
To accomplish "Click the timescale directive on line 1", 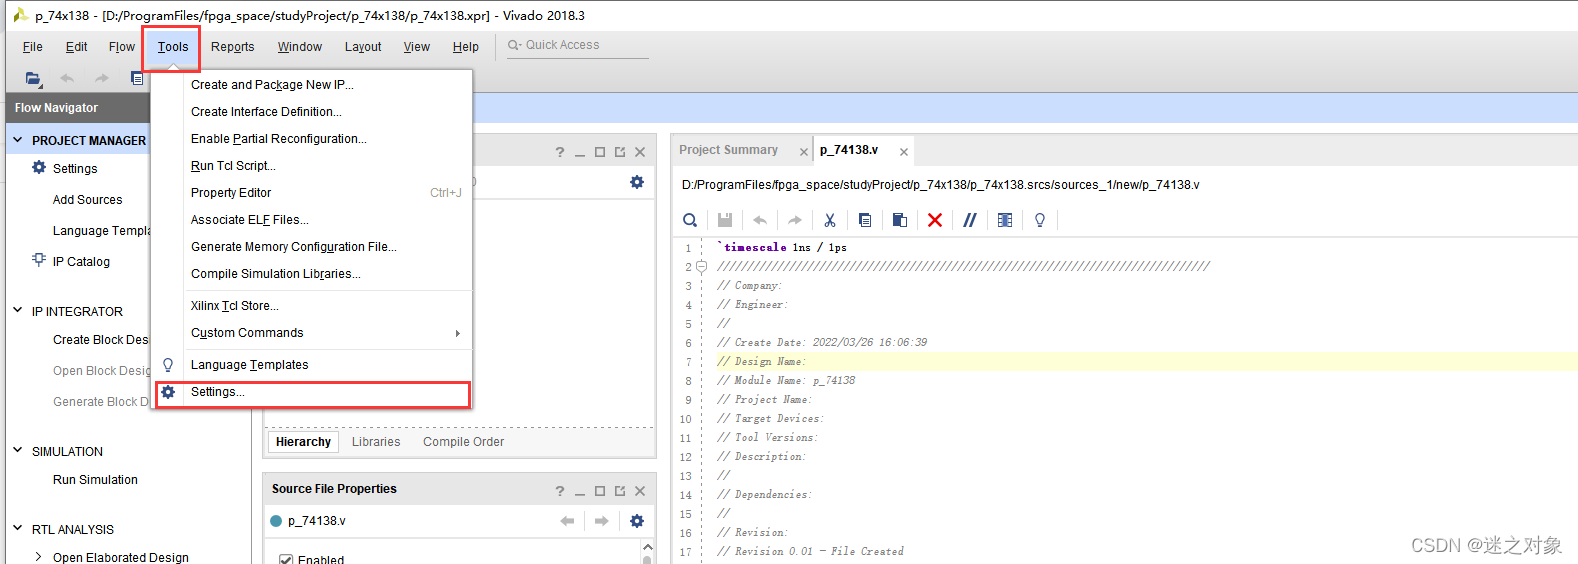I will (782, 247).
